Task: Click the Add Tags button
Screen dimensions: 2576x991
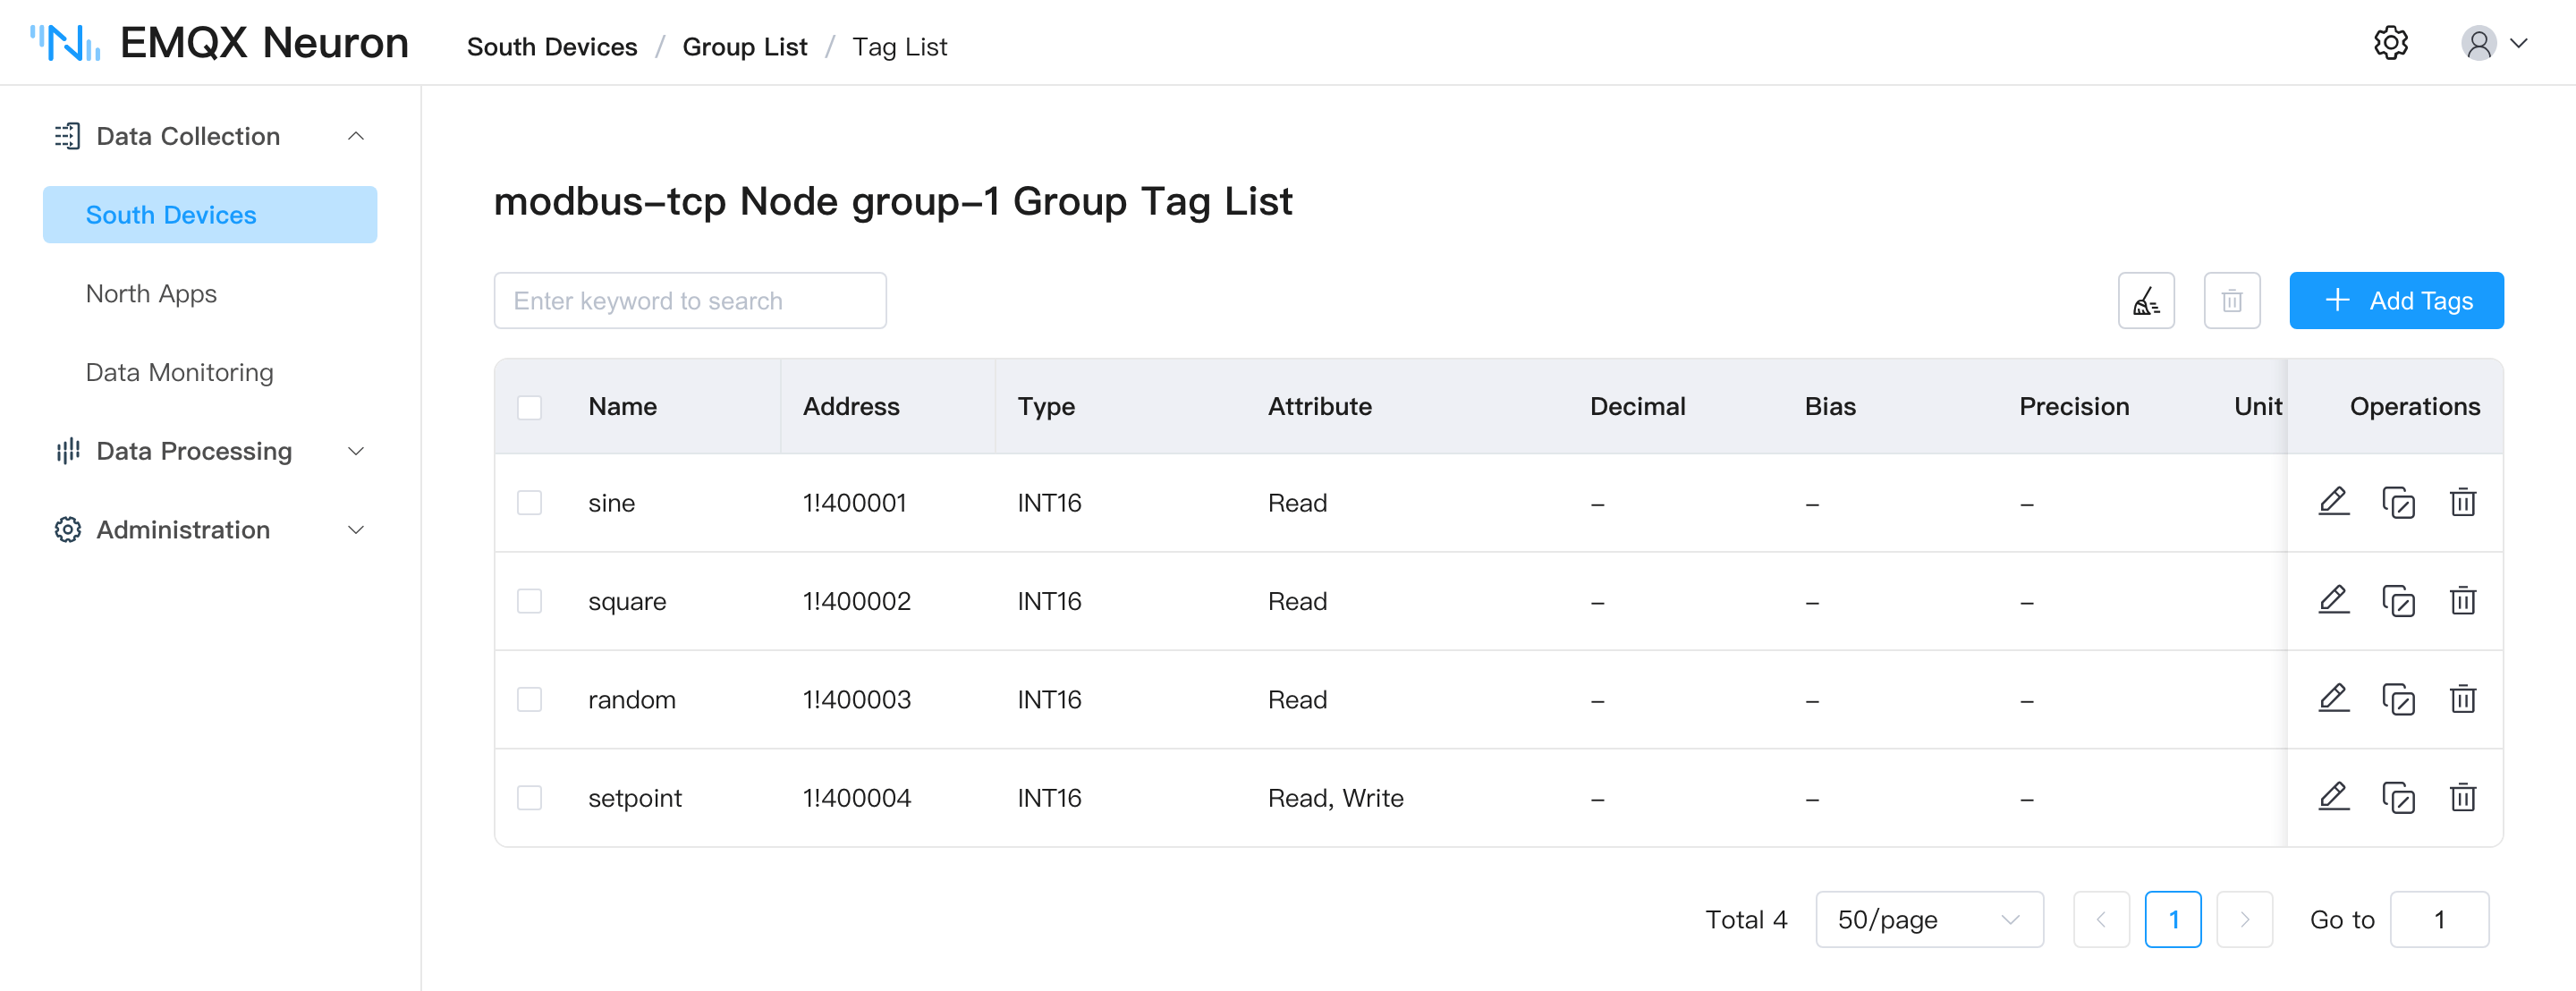Action: 2396,300
